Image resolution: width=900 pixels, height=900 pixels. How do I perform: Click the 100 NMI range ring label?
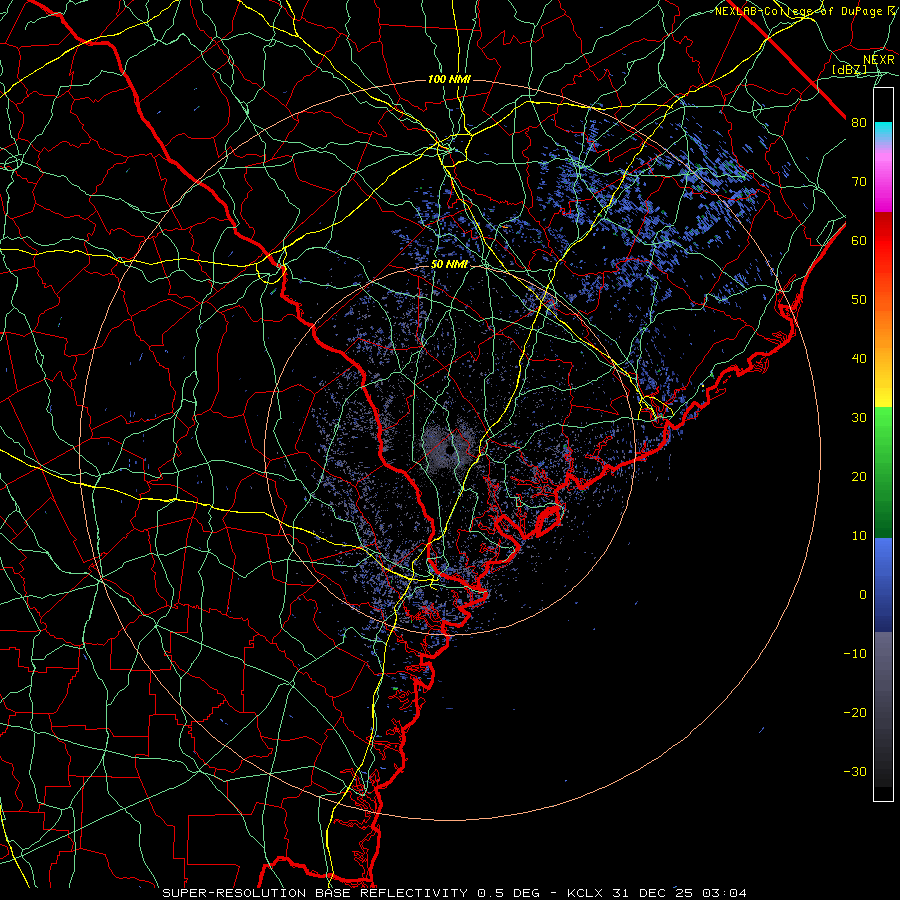point(449,79)
